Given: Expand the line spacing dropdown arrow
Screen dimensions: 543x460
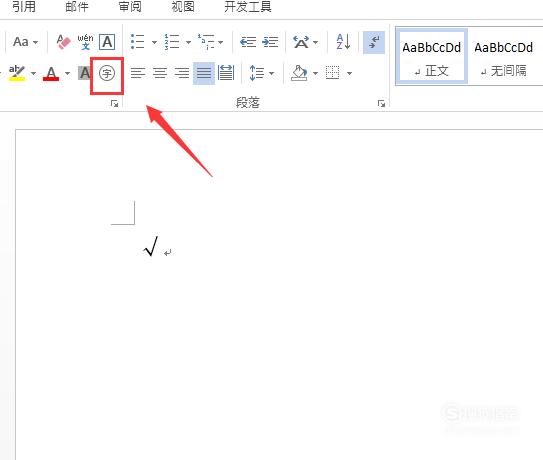Looking at the screenshot, I should pyautogui.click(x=271, y=73).
